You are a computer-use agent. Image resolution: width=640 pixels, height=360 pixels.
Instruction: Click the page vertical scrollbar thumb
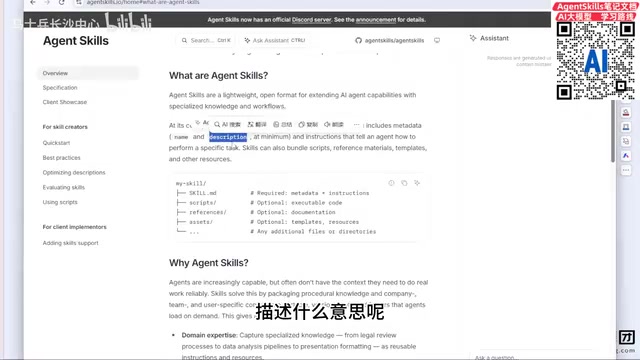click(613, 131)
